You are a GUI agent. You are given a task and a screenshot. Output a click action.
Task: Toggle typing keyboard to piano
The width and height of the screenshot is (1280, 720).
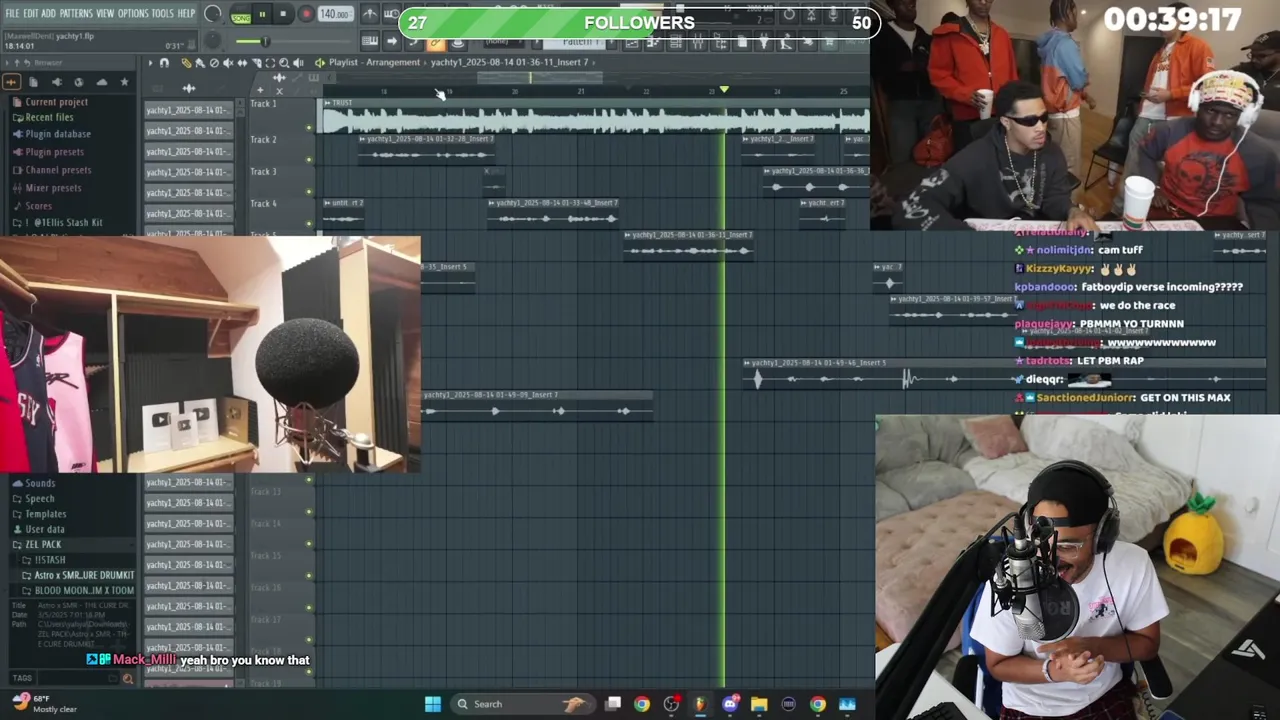pyautogui.click(x=368, y=41)
